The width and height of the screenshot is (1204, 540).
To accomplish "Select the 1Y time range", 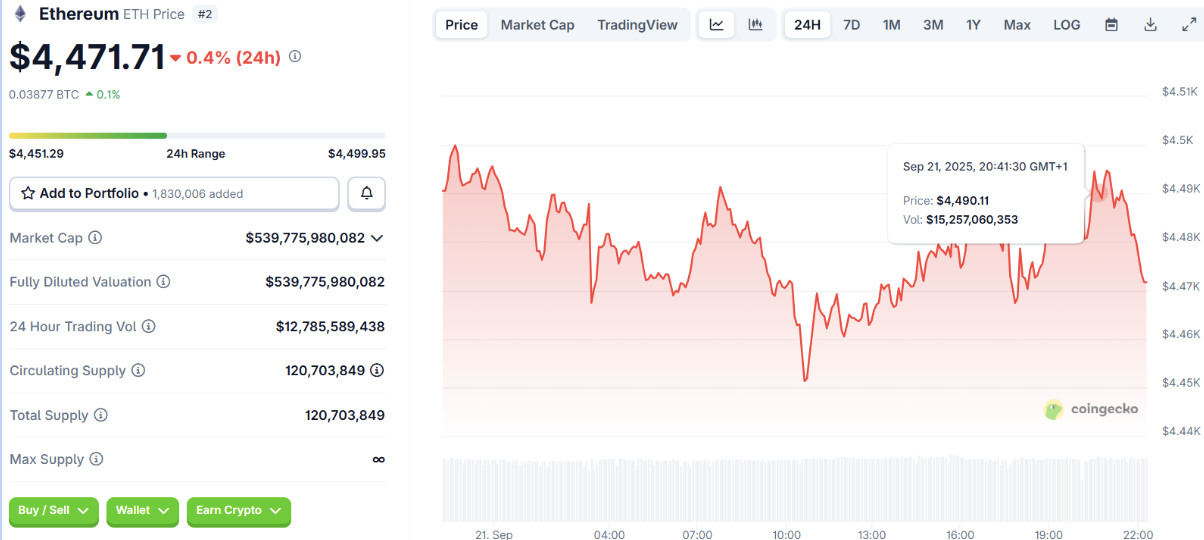I will (x=973, y=25).
